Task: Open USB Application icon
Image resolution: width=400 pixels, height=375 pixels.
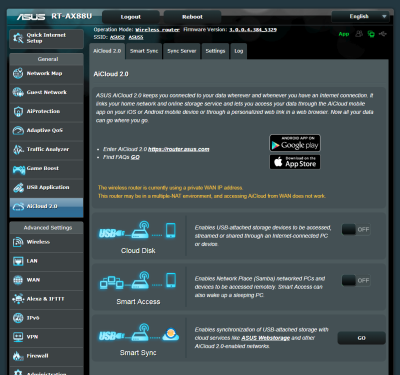Action: tap(18, 188)
